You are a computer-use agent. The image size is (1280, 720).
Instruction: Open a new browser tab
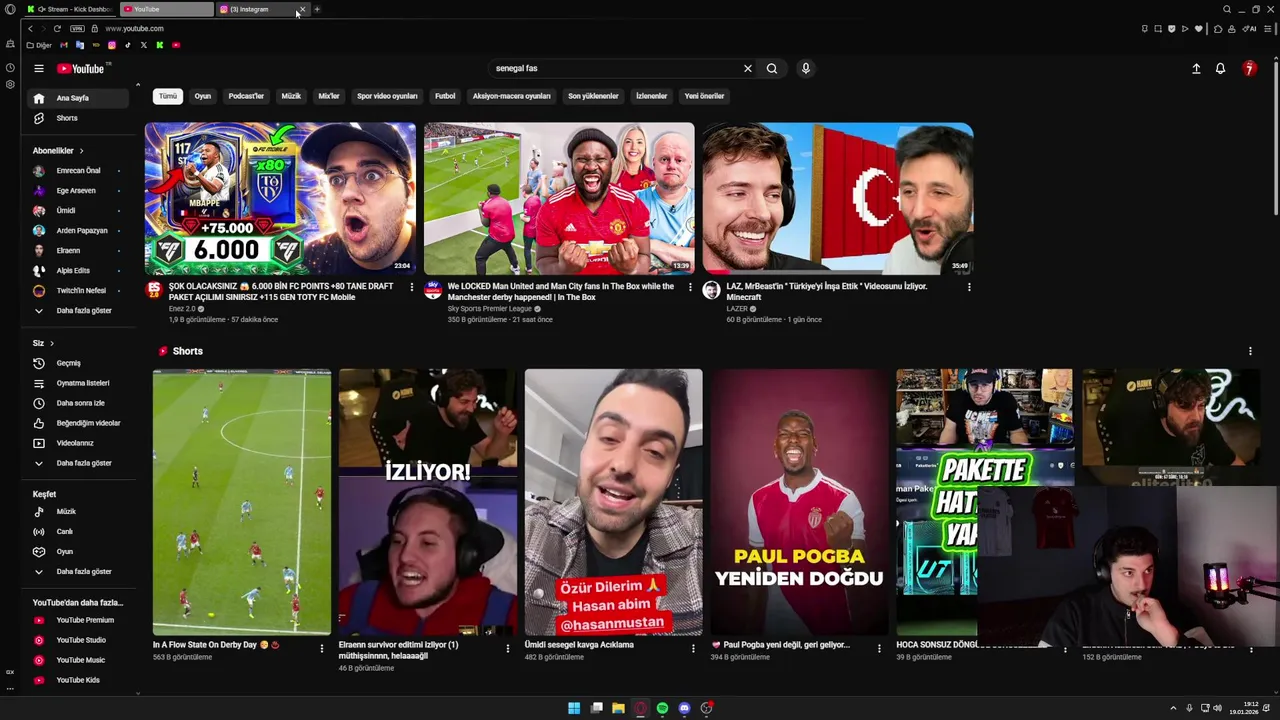(x=317, y=9)
